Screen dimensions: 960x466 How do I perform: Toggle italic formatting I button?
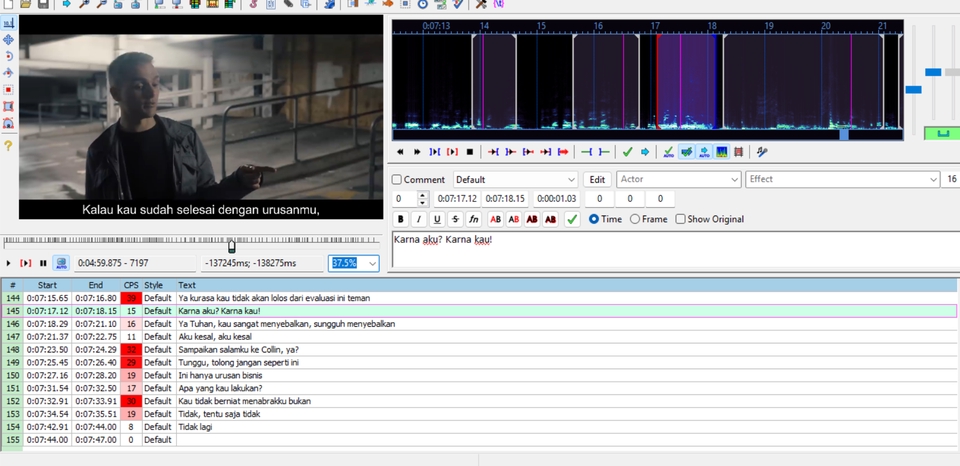tap(419, 219)
